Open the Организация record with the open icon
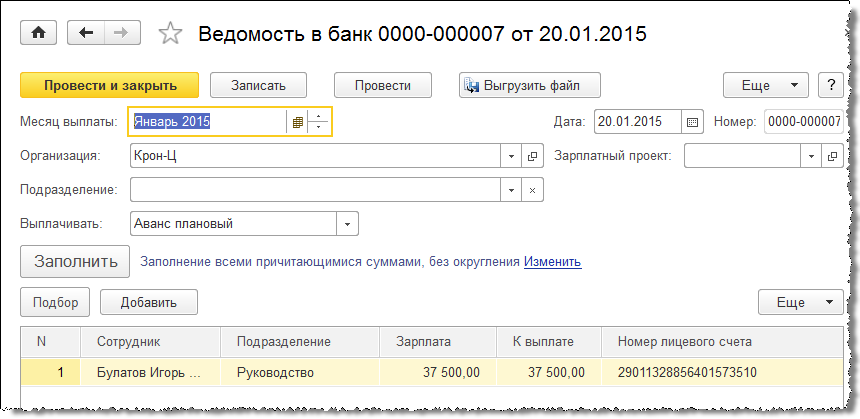 [x=533, y=156]
